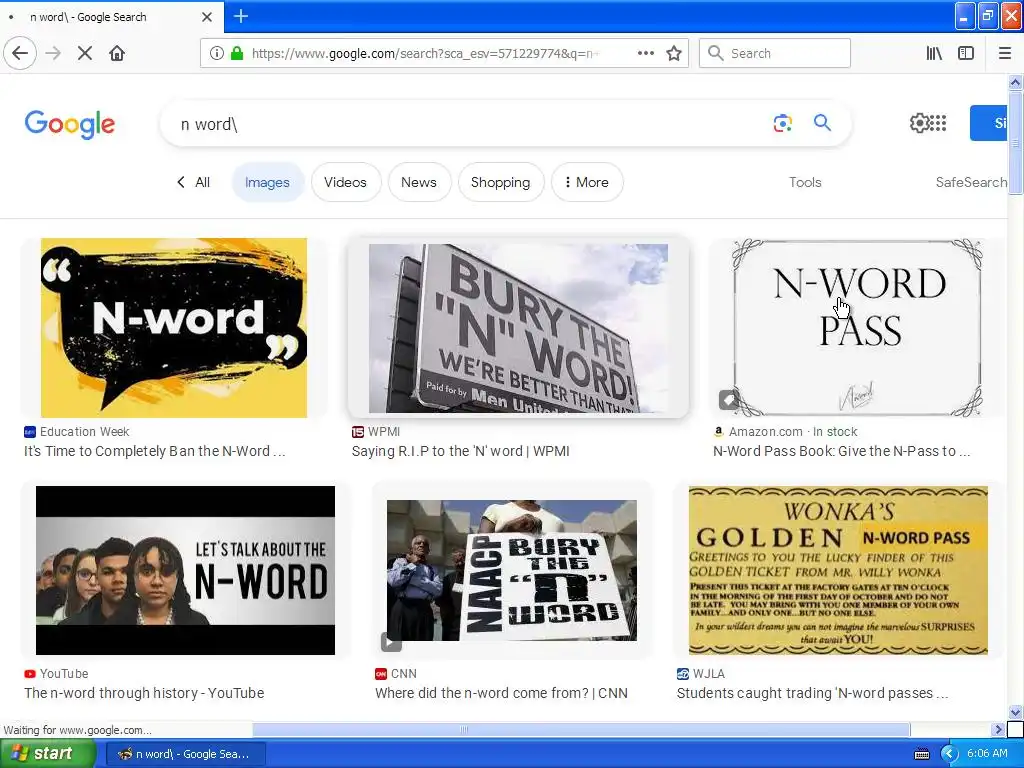Click the product tag badge on Amazon thumbnail
This screenshot has width=1024, height=768.
(729, 400)
